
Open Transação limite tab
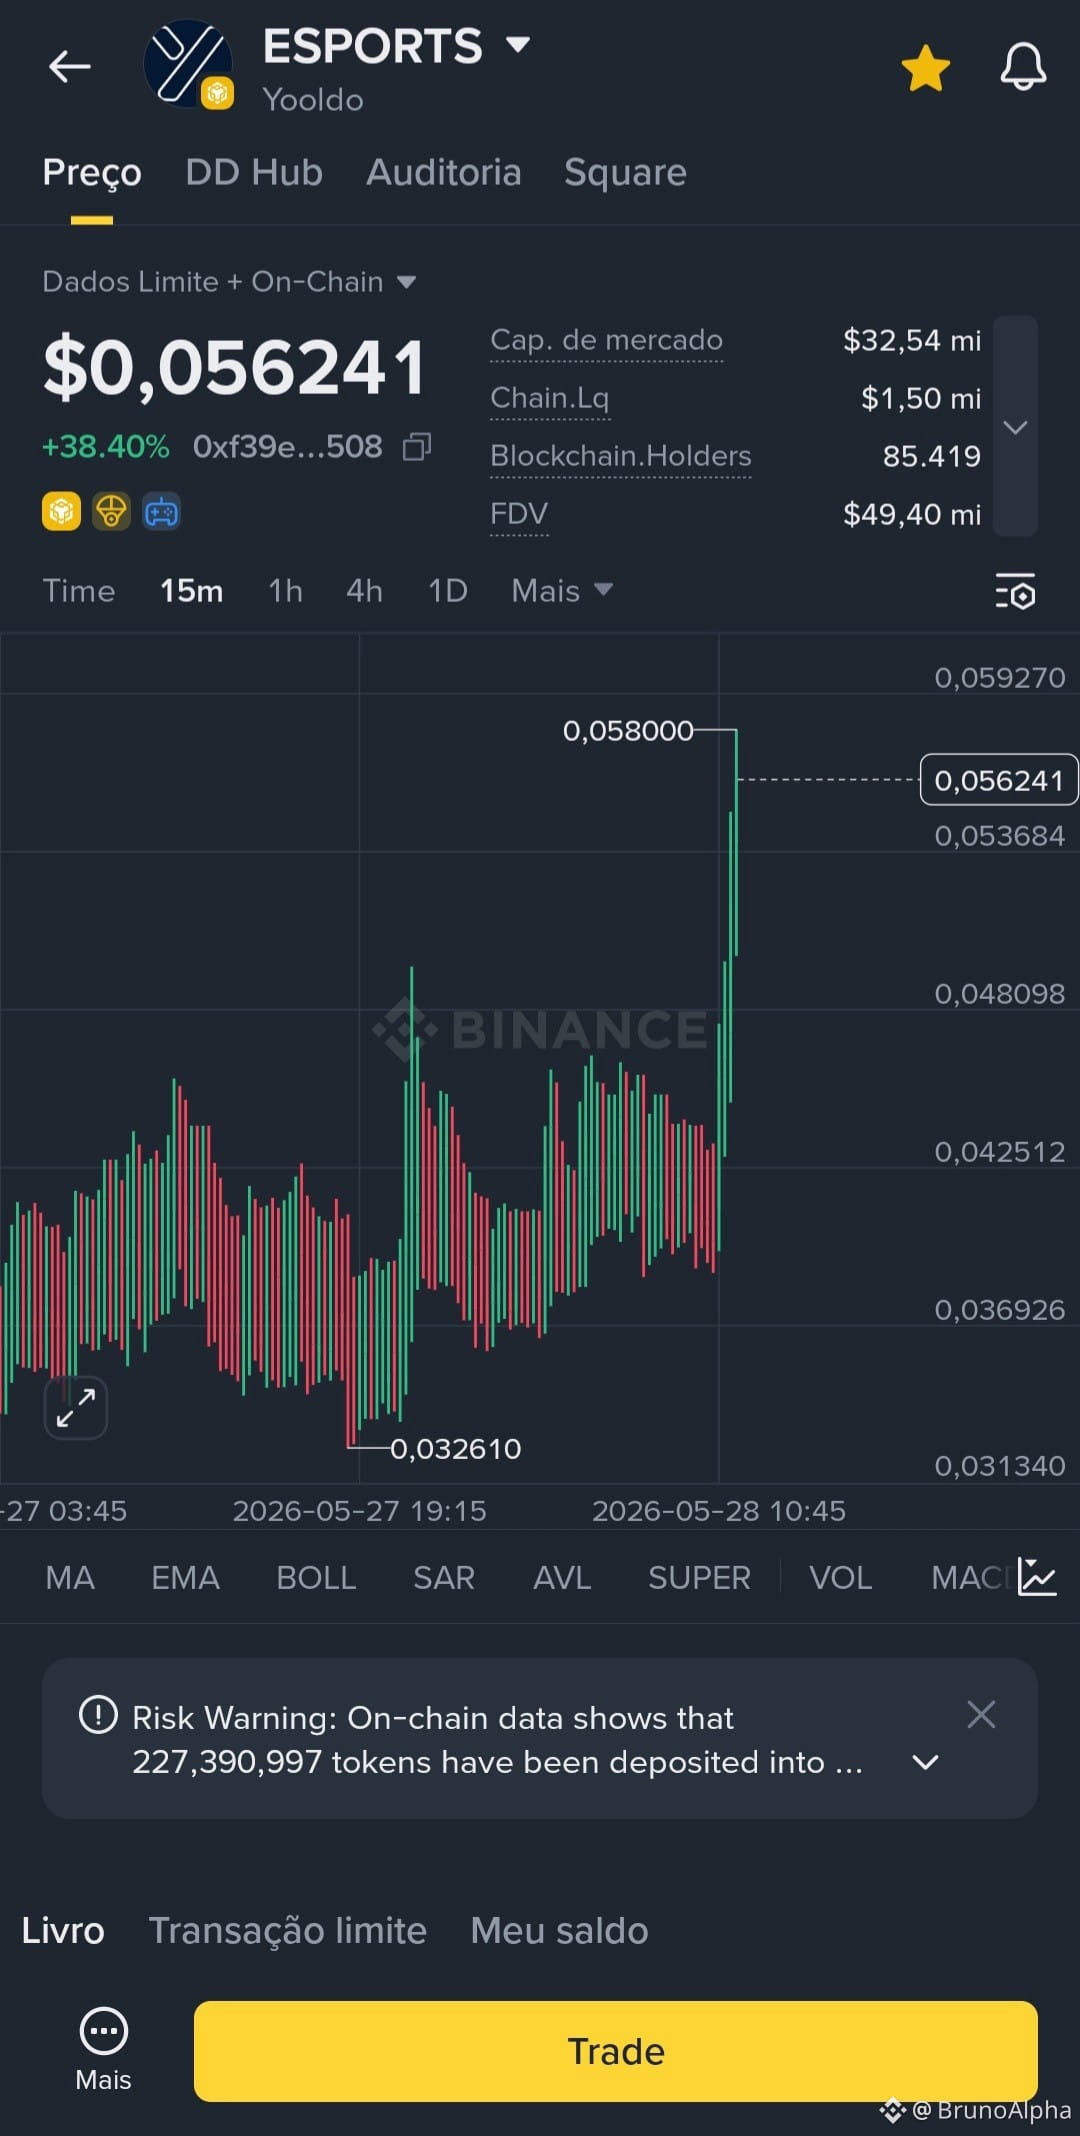pyautogui.click(x=288, y=1931)
